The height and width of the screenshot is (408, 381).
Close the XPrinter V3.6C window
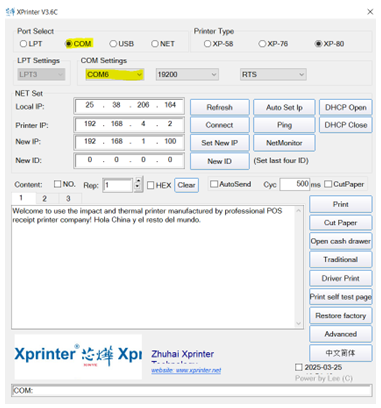pos(370,12)
